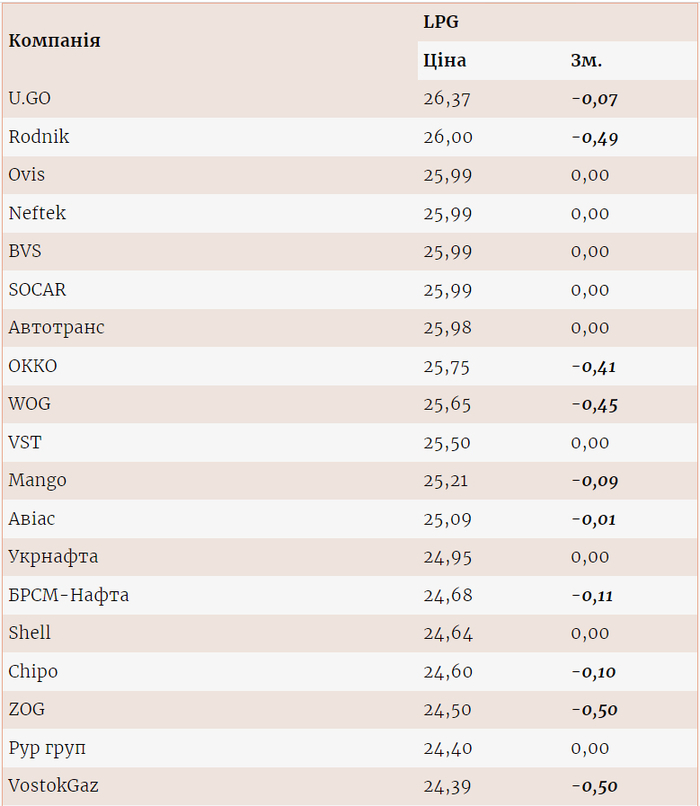Click the Компанія column header
Viewport: 700px width, 806px height.
coord(55,41)
